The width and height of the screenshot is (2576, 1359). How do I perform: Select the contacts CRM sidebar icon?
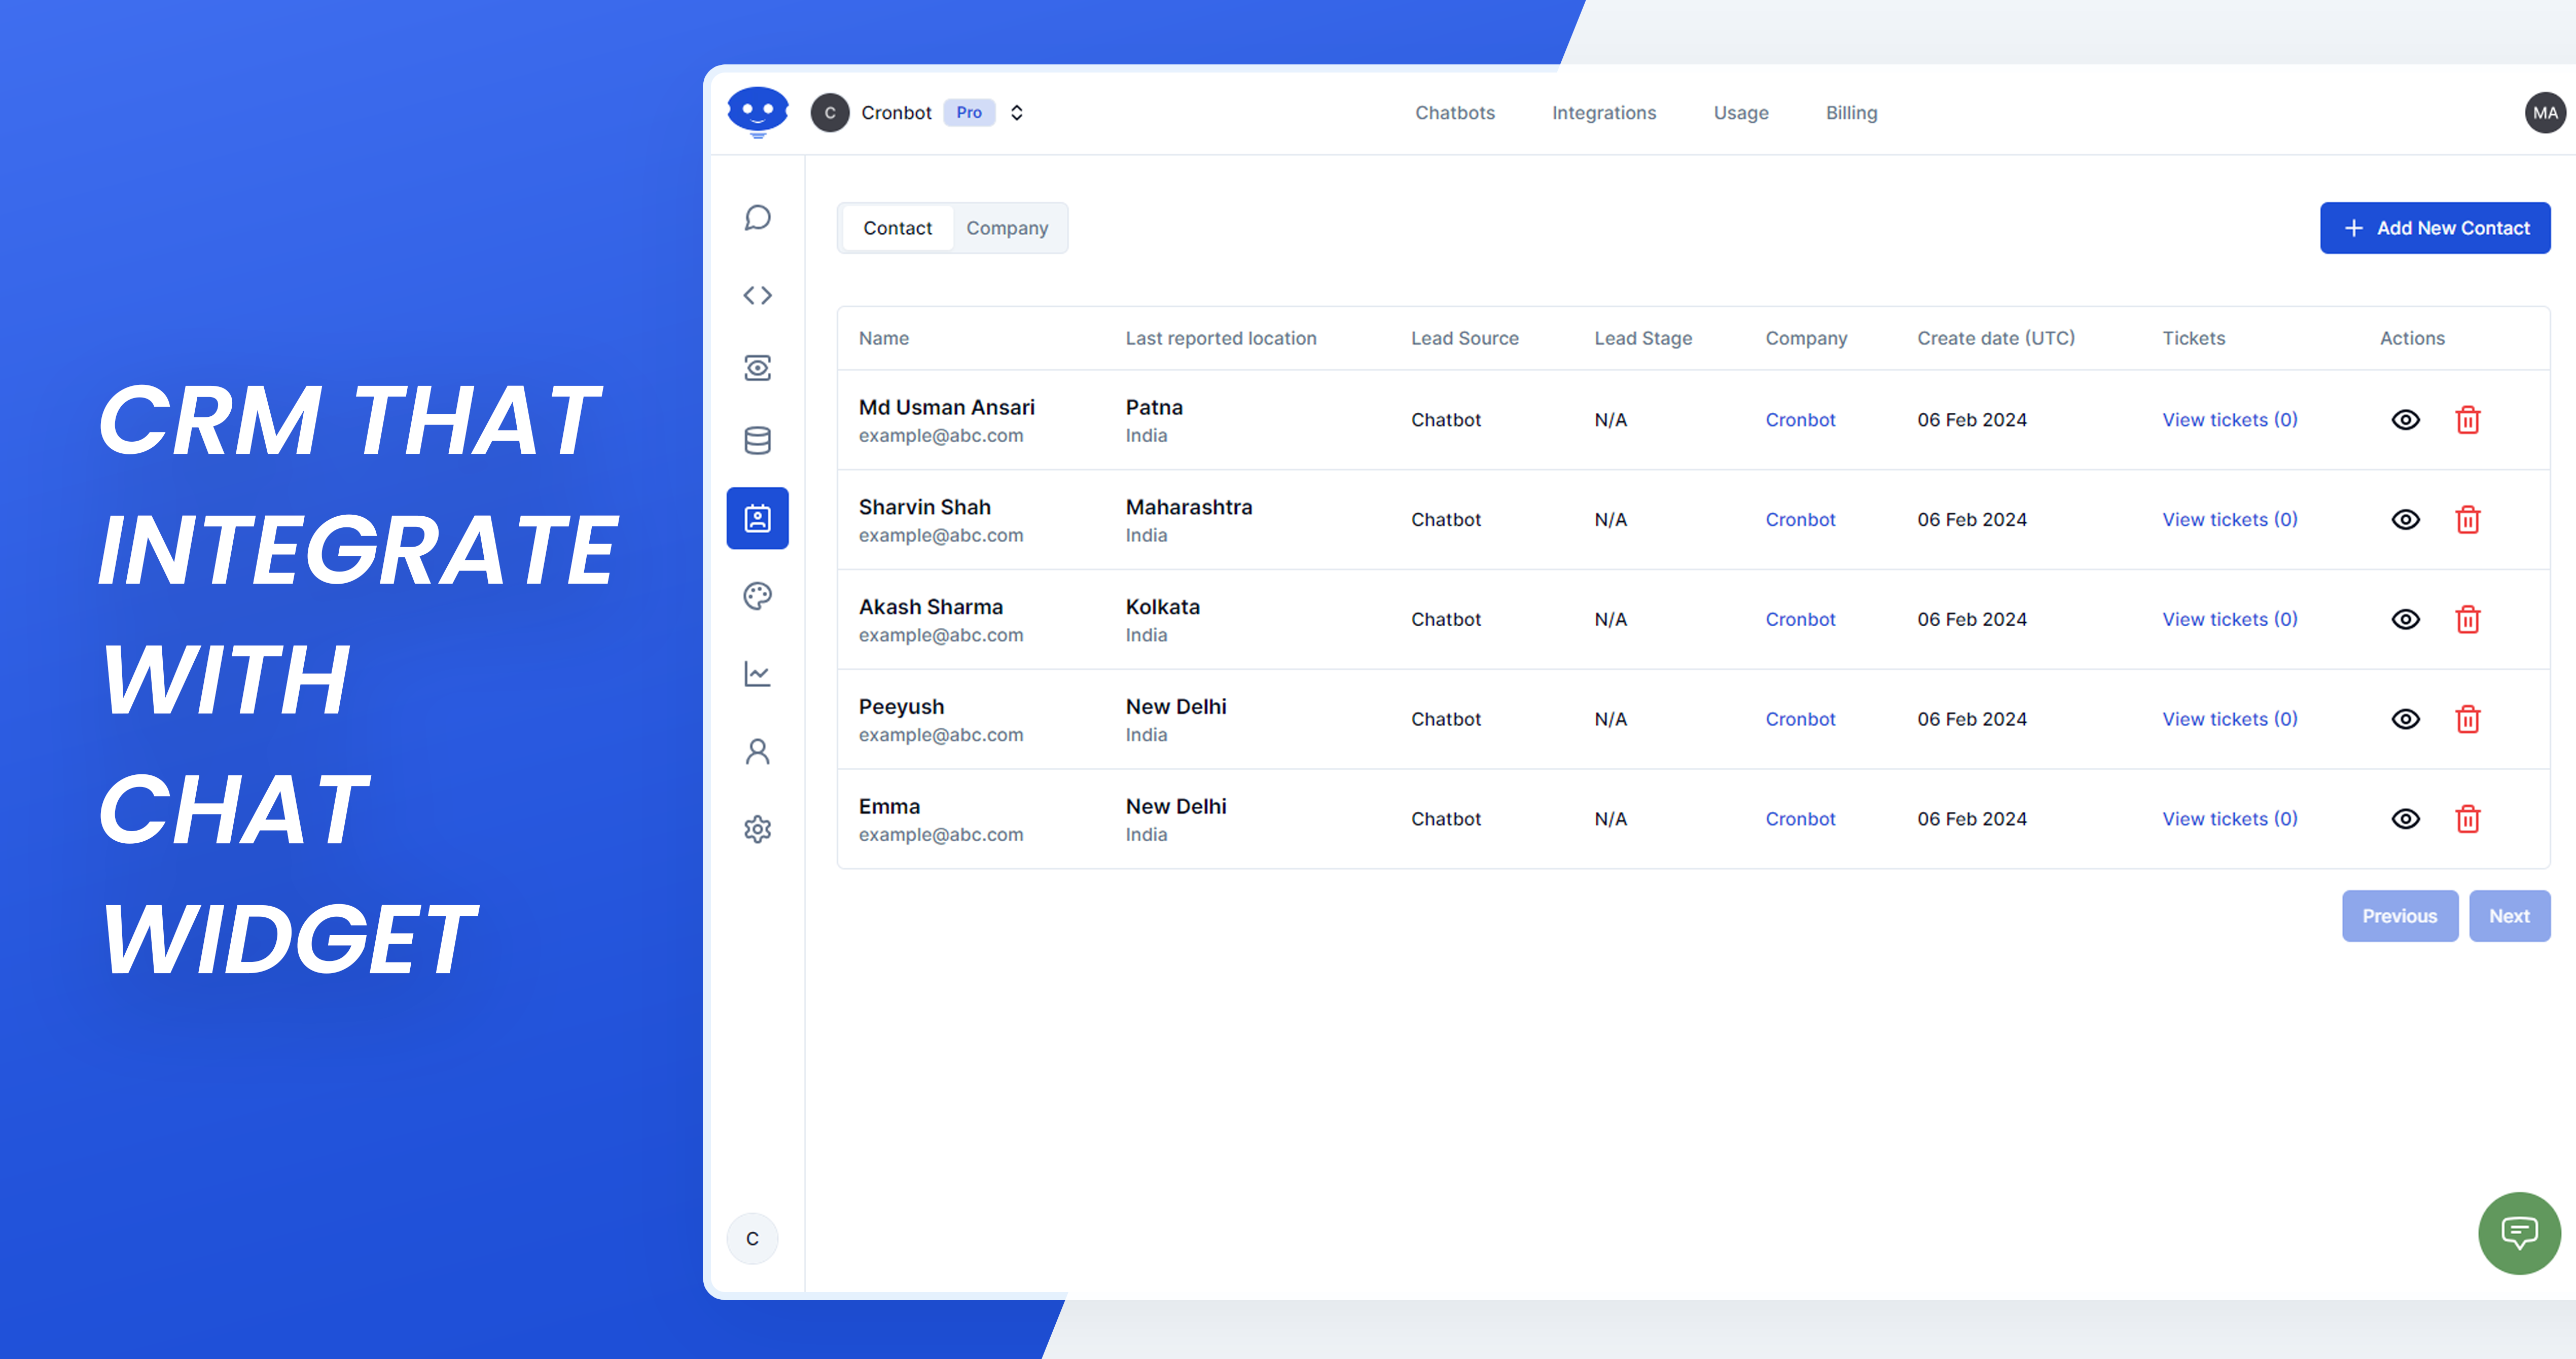757,518
